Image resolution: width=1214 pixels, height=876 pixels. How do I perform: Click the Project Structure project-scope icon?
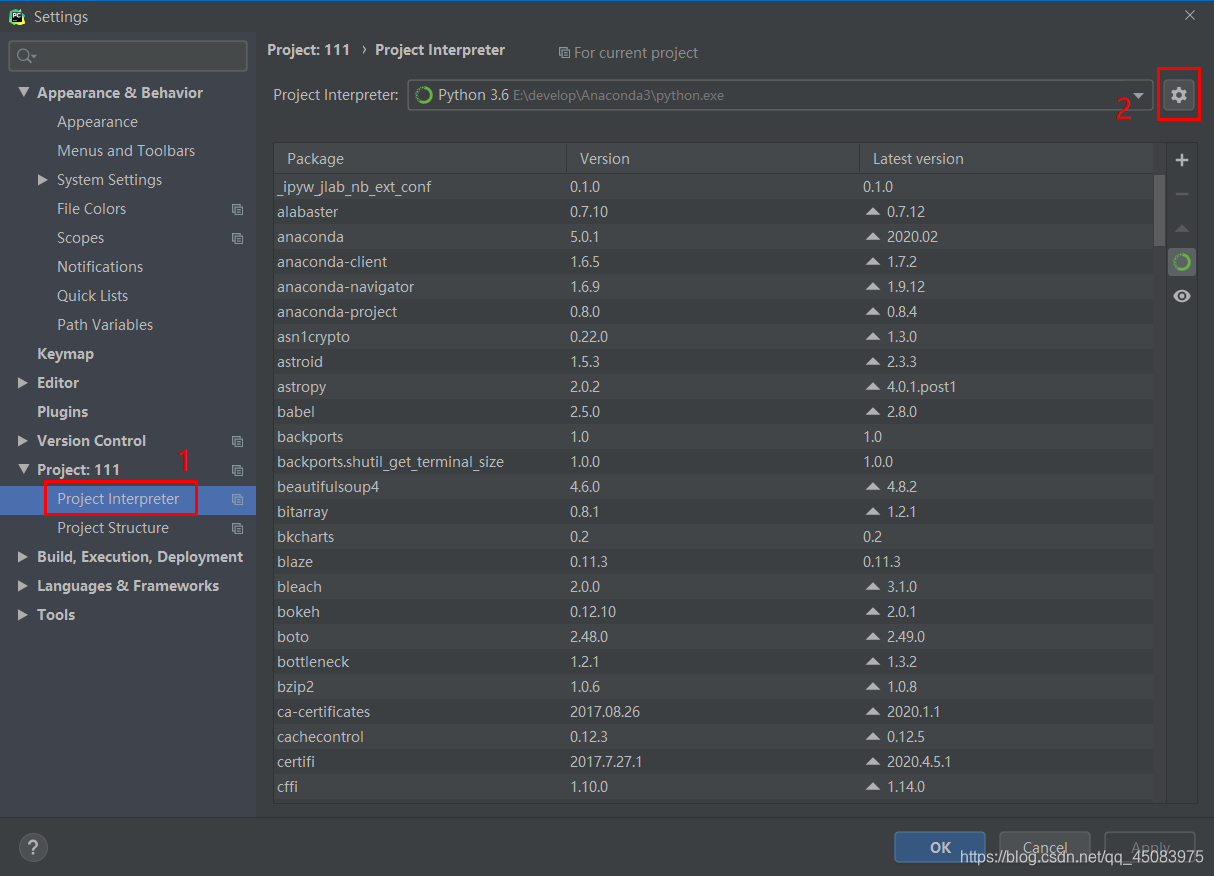pos(237,528)
